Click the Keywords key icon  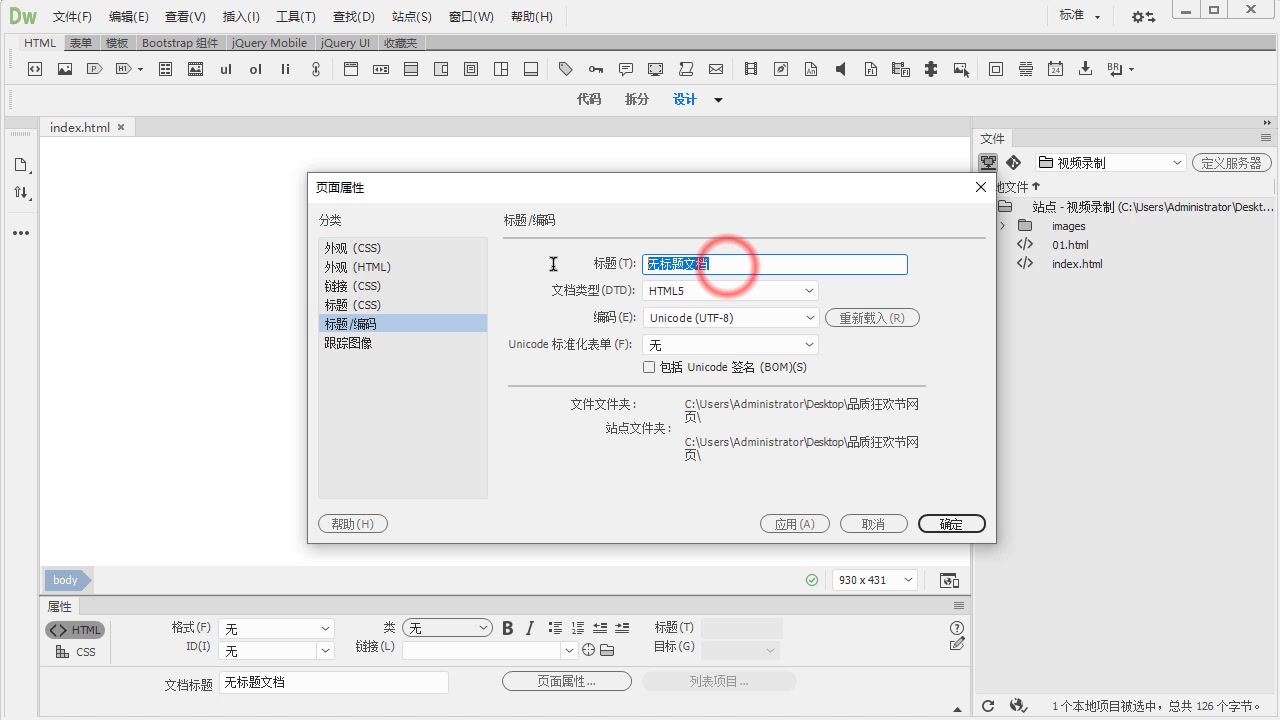coord(596,69)
